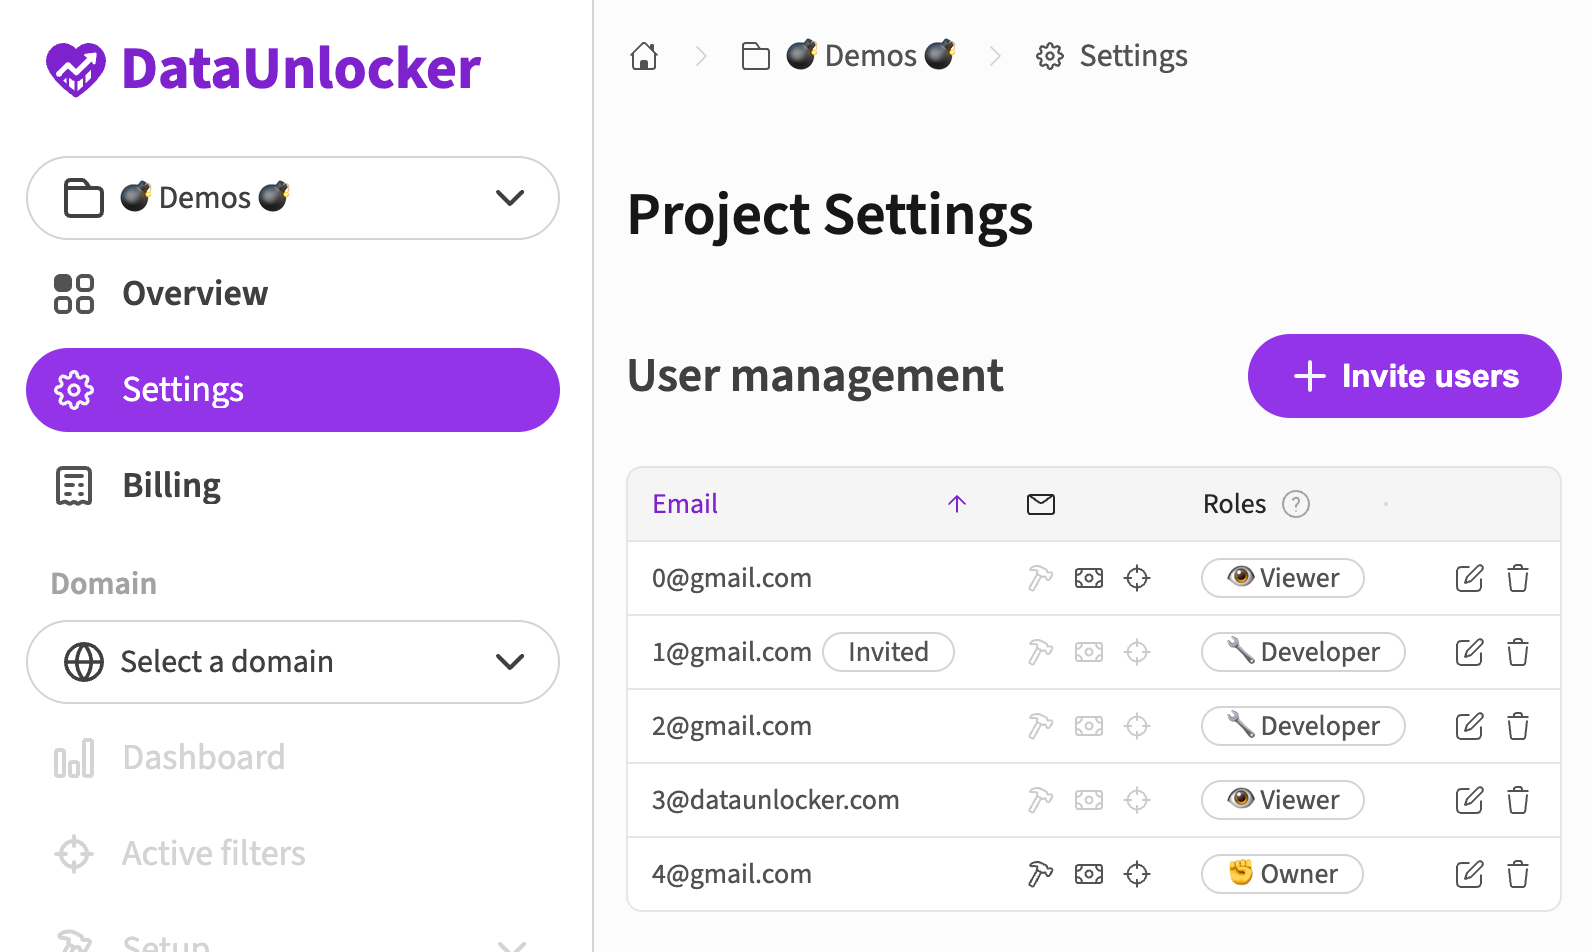The height and width of the screenshot is (952, 1592).
Task: Click the DataUnlocker heart logo
Action: click(76, 69)
